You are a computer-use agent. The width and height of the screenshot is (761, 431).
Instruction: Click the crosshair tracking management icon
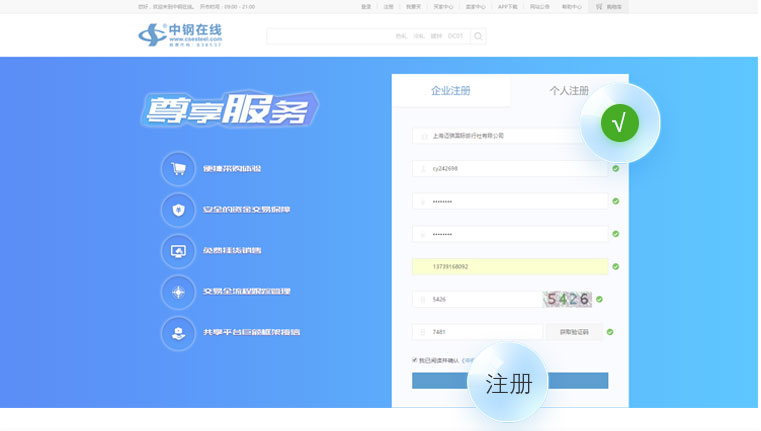point(178,292)
